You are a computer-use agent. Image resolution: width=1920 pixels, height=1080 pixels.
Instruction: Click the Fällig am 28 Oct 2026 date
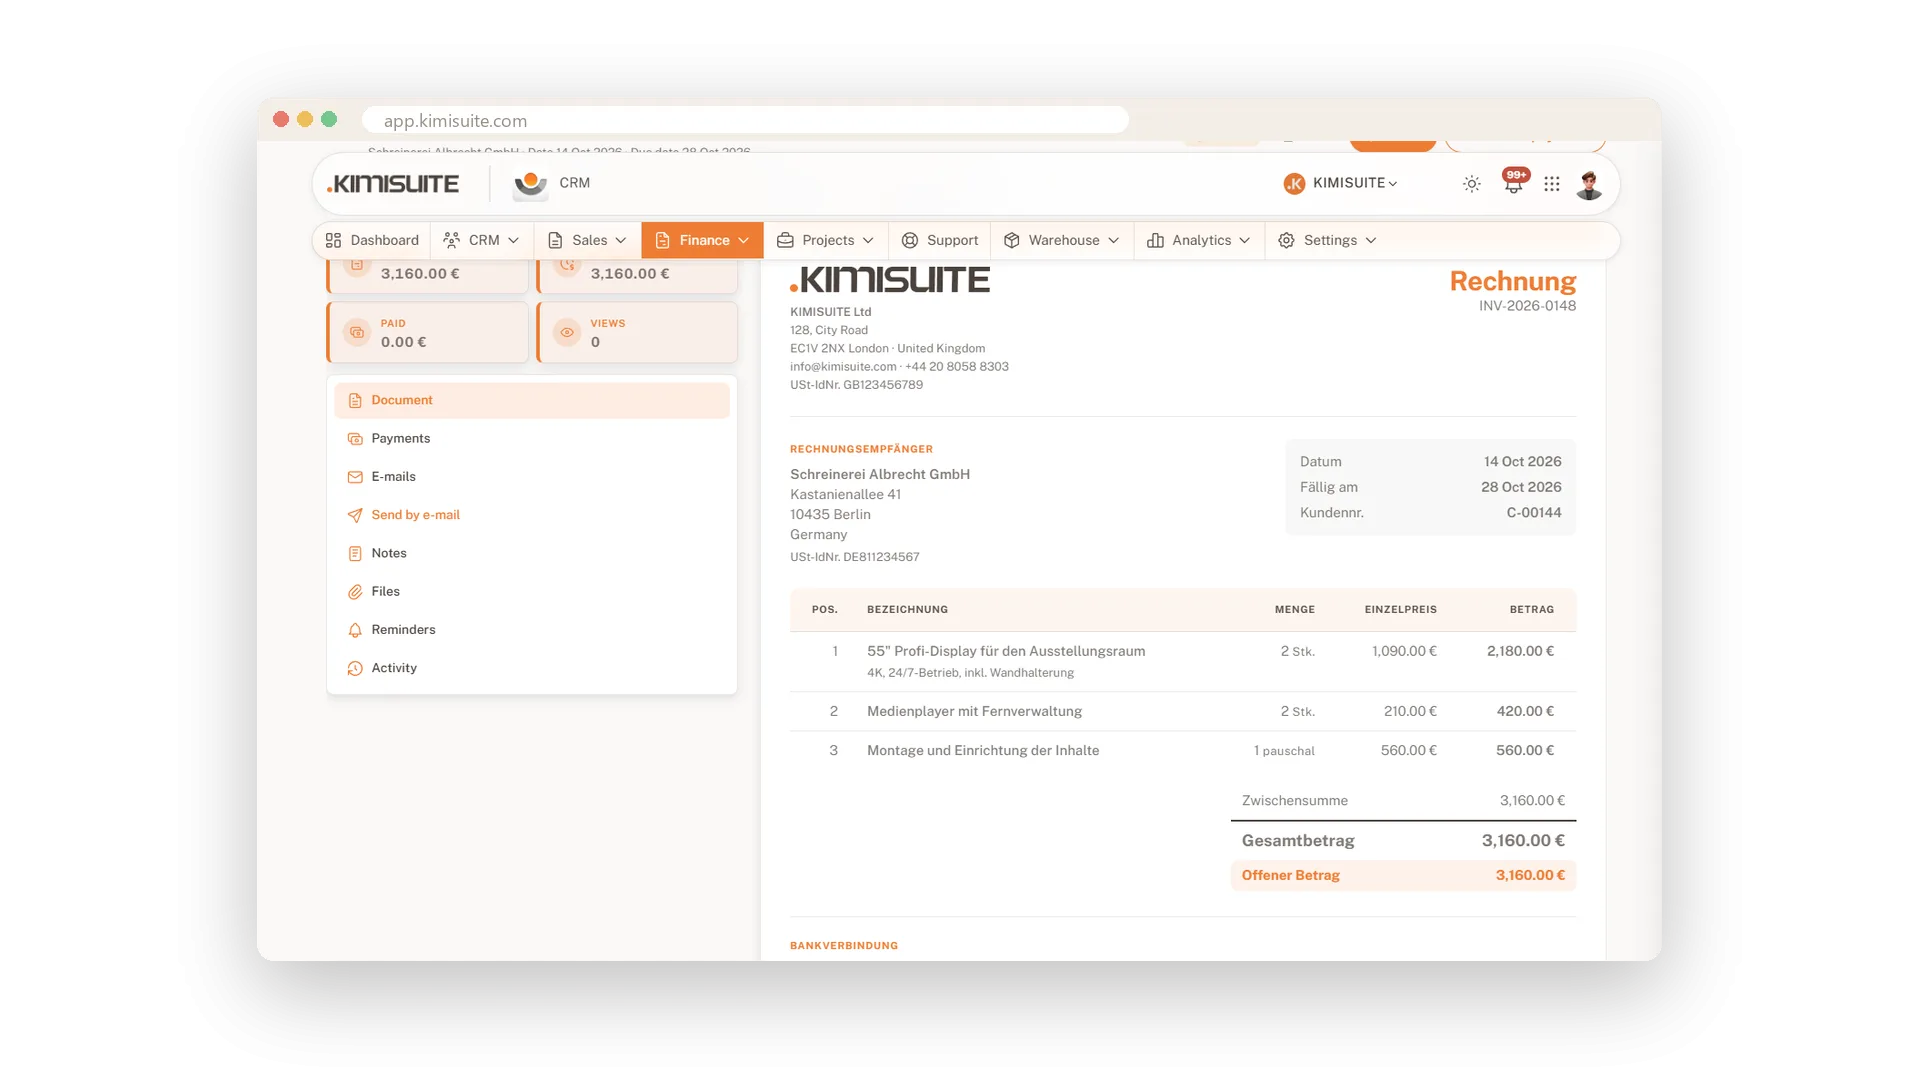click(x=1521, y=487)
